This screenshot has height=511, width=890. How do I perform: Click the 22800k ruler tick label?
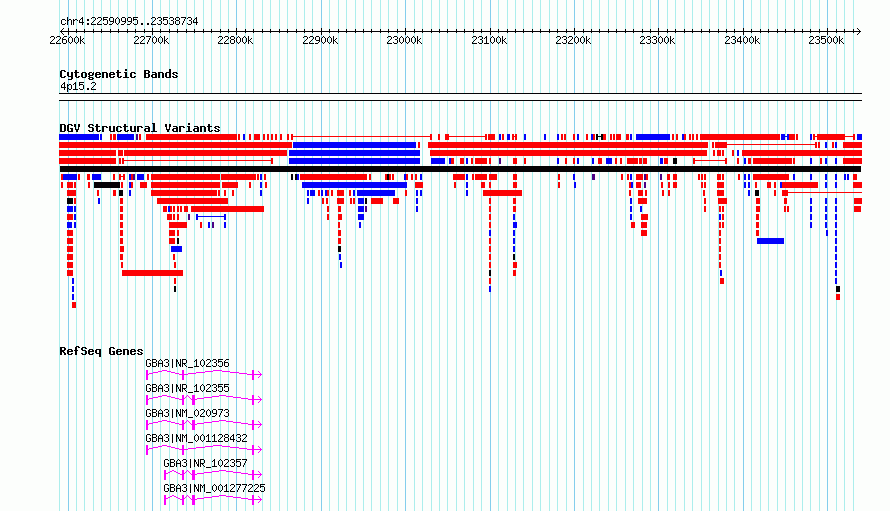click(235, 40)
